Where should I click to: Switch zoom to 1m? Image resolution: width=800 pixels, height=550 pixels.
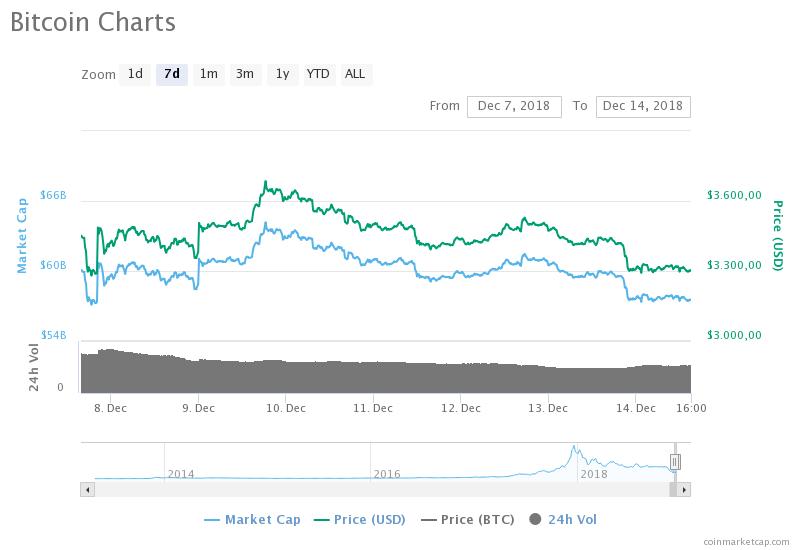pyautogui.click(x=209, y=74)
